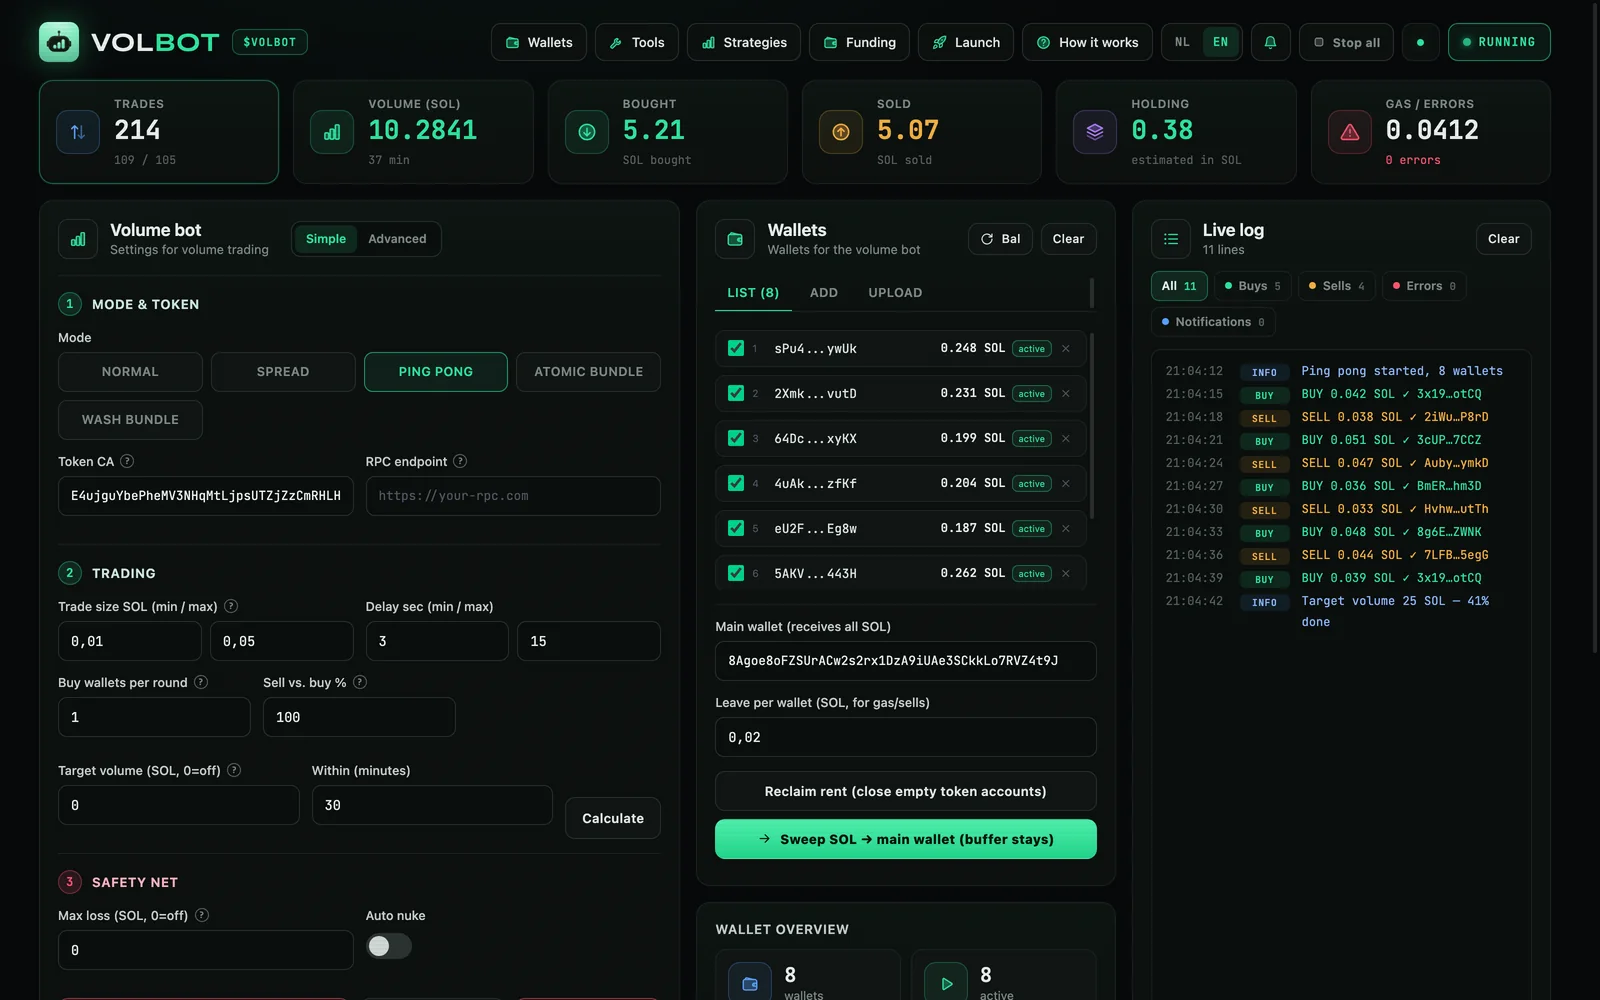Remove wallet 64Dc...xyKX with X

[1066, 439]
